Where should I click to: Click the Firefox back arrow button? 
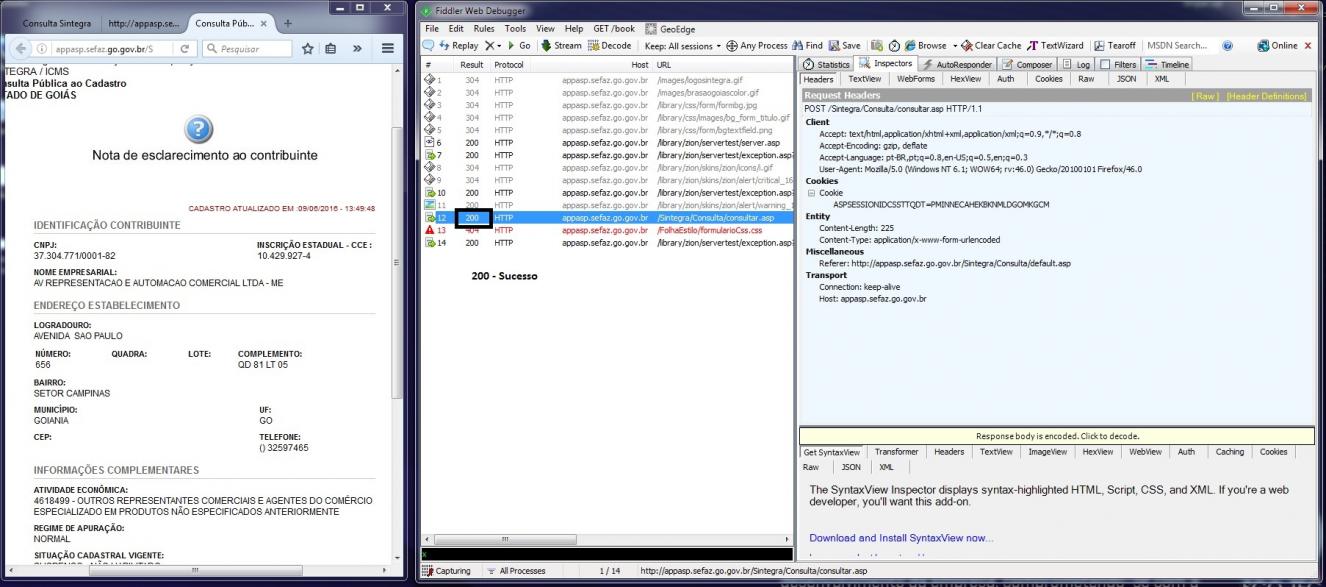coord(19,48)
